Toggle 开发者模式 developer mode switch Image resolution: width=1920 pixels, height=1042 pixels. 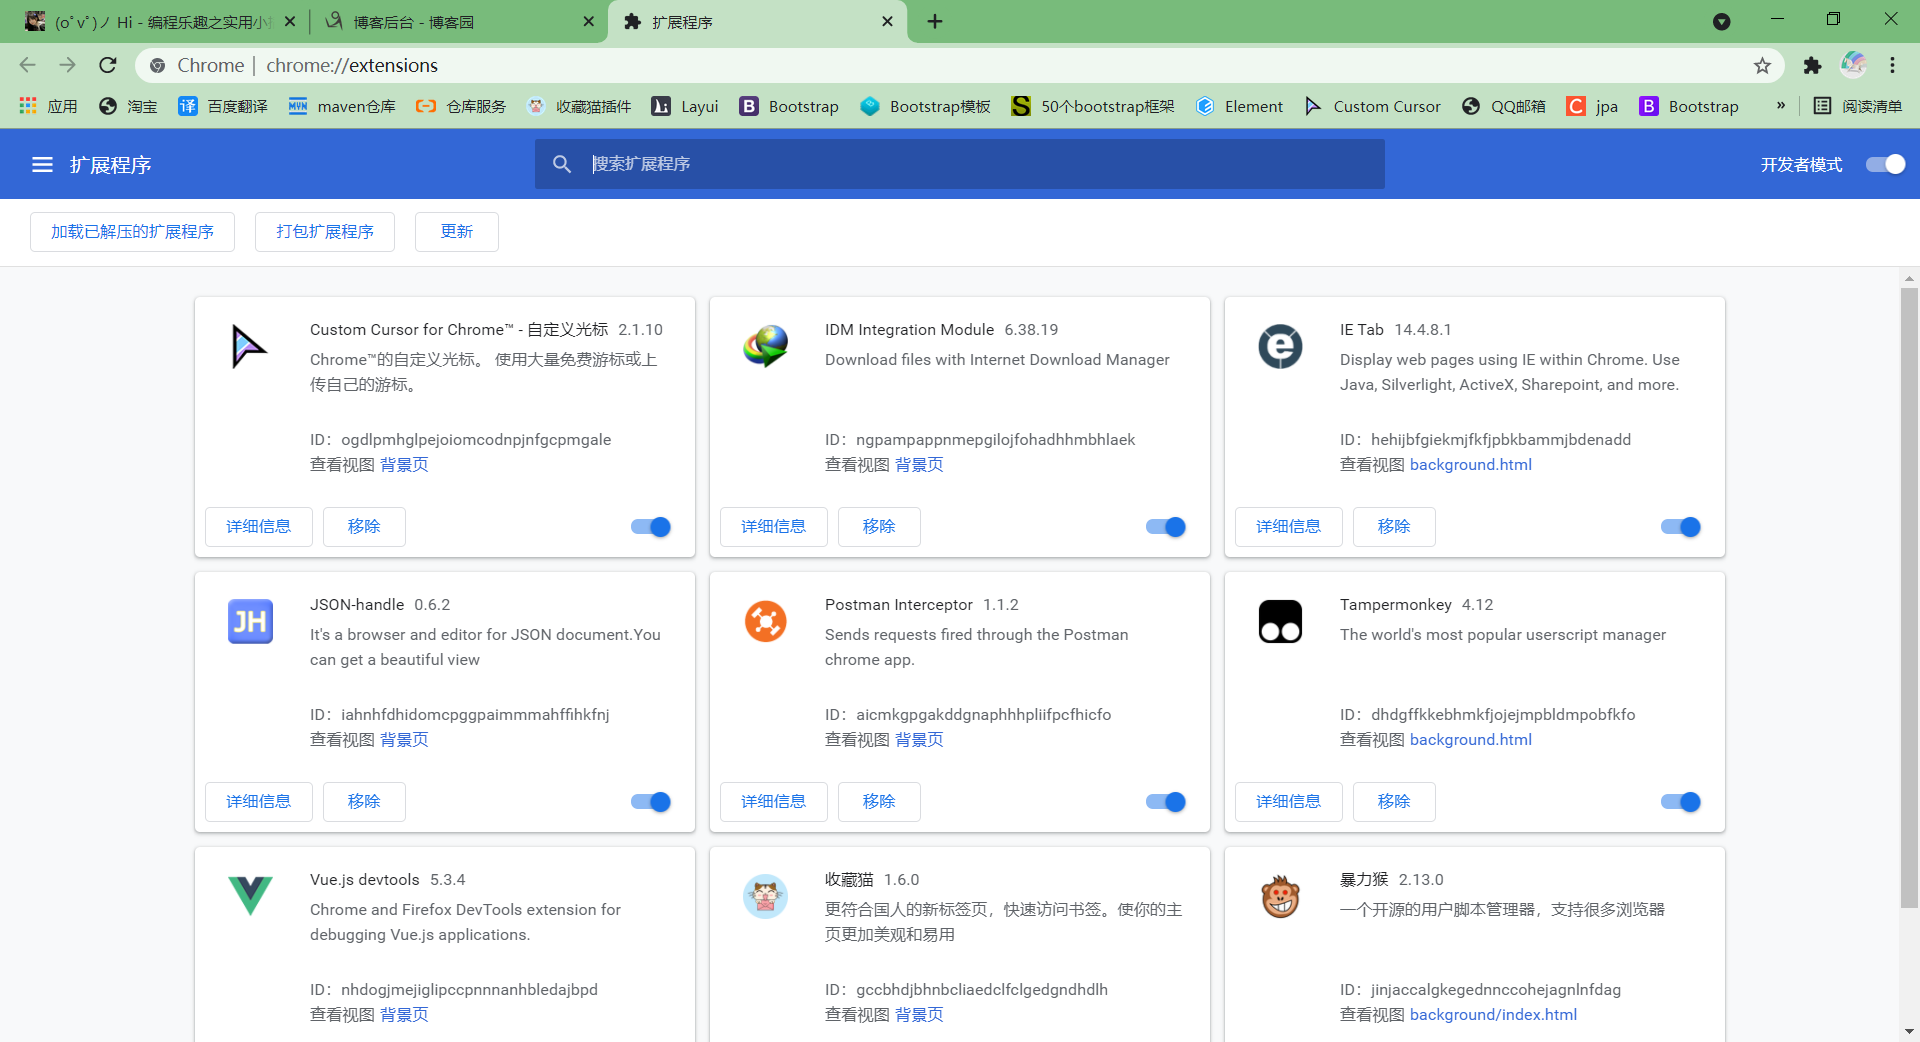point(1886,164)
